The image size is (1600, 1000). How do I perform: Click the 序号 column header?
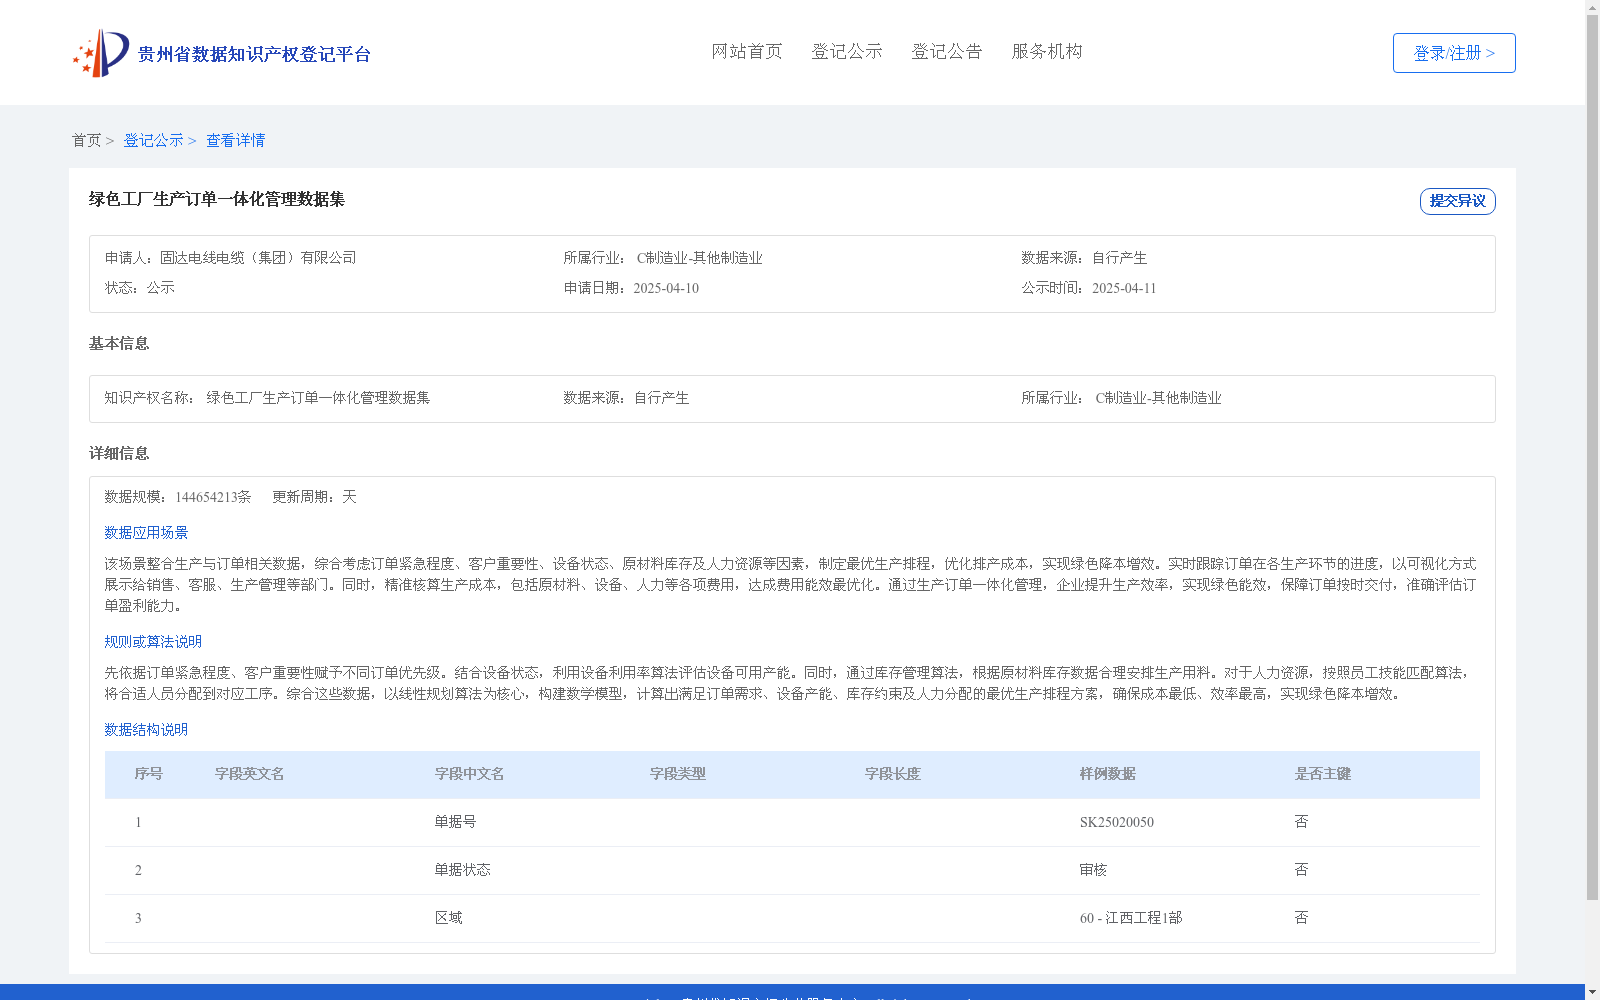tap(149, 774)
